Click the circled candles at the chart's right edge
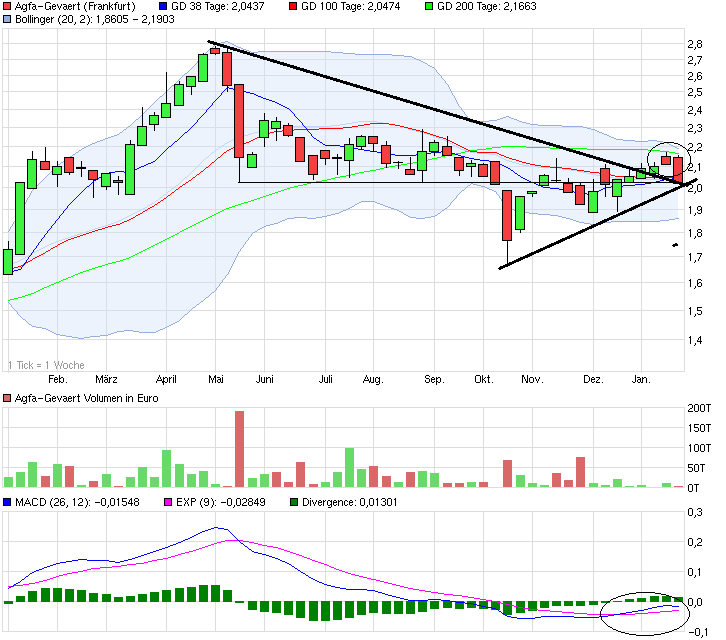 coord(666,157)
